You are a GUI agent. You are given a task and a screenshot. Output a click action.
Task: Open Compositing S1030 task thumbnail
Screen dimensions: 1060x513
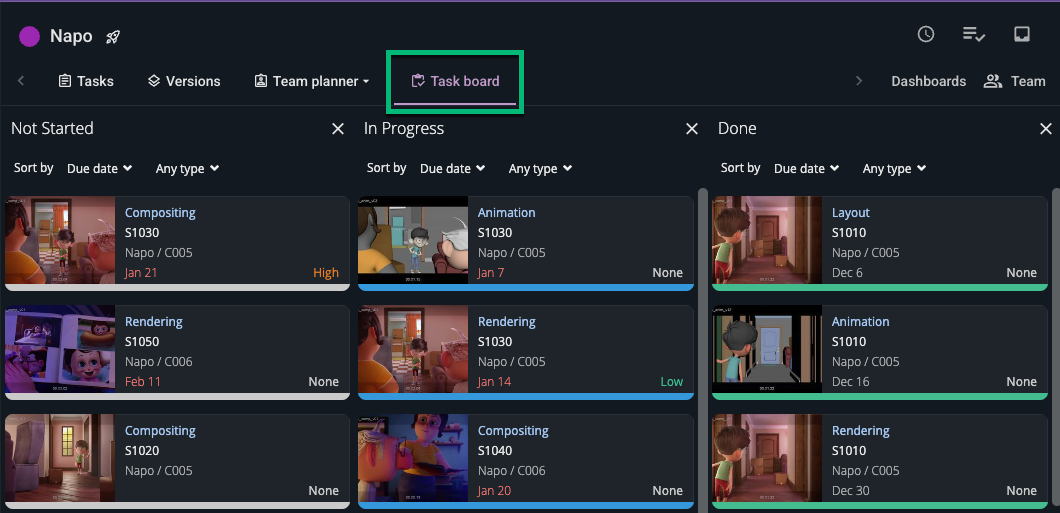[x=60, y=240]
